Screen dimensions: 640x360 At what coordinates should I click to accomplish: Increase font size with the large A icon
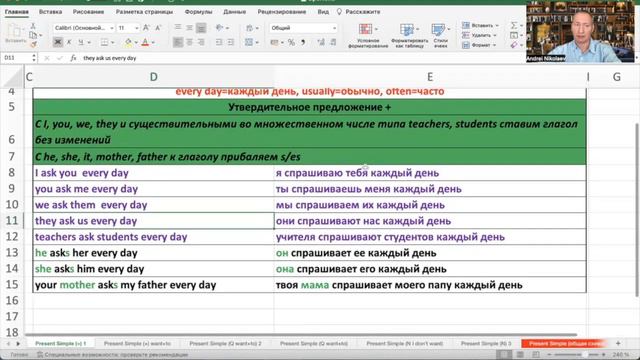(x=146, y=28)
